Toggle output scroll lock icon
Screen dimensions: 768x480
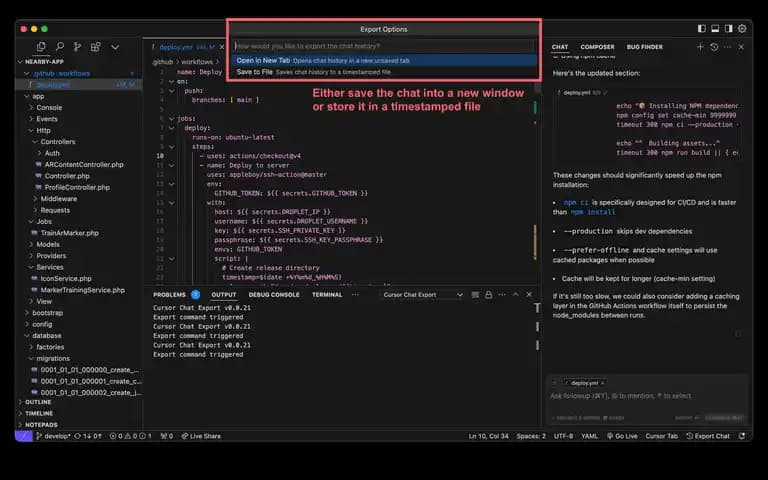488,295
